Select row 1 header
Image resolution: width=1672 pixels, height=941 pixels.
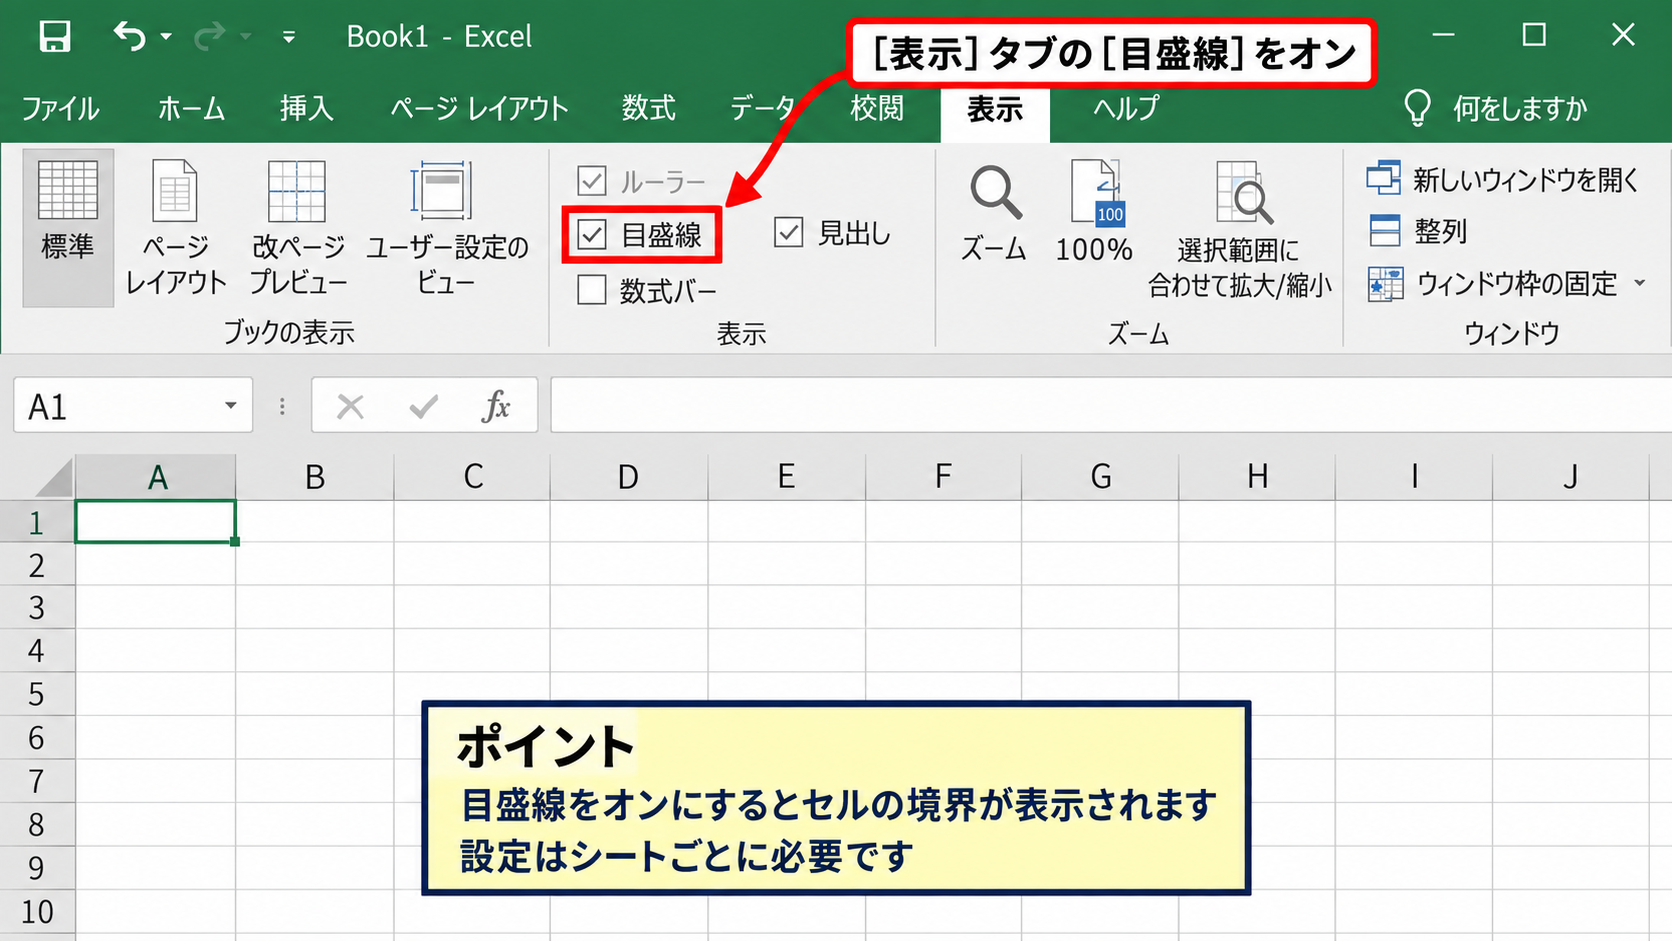(x=37, y=522)
